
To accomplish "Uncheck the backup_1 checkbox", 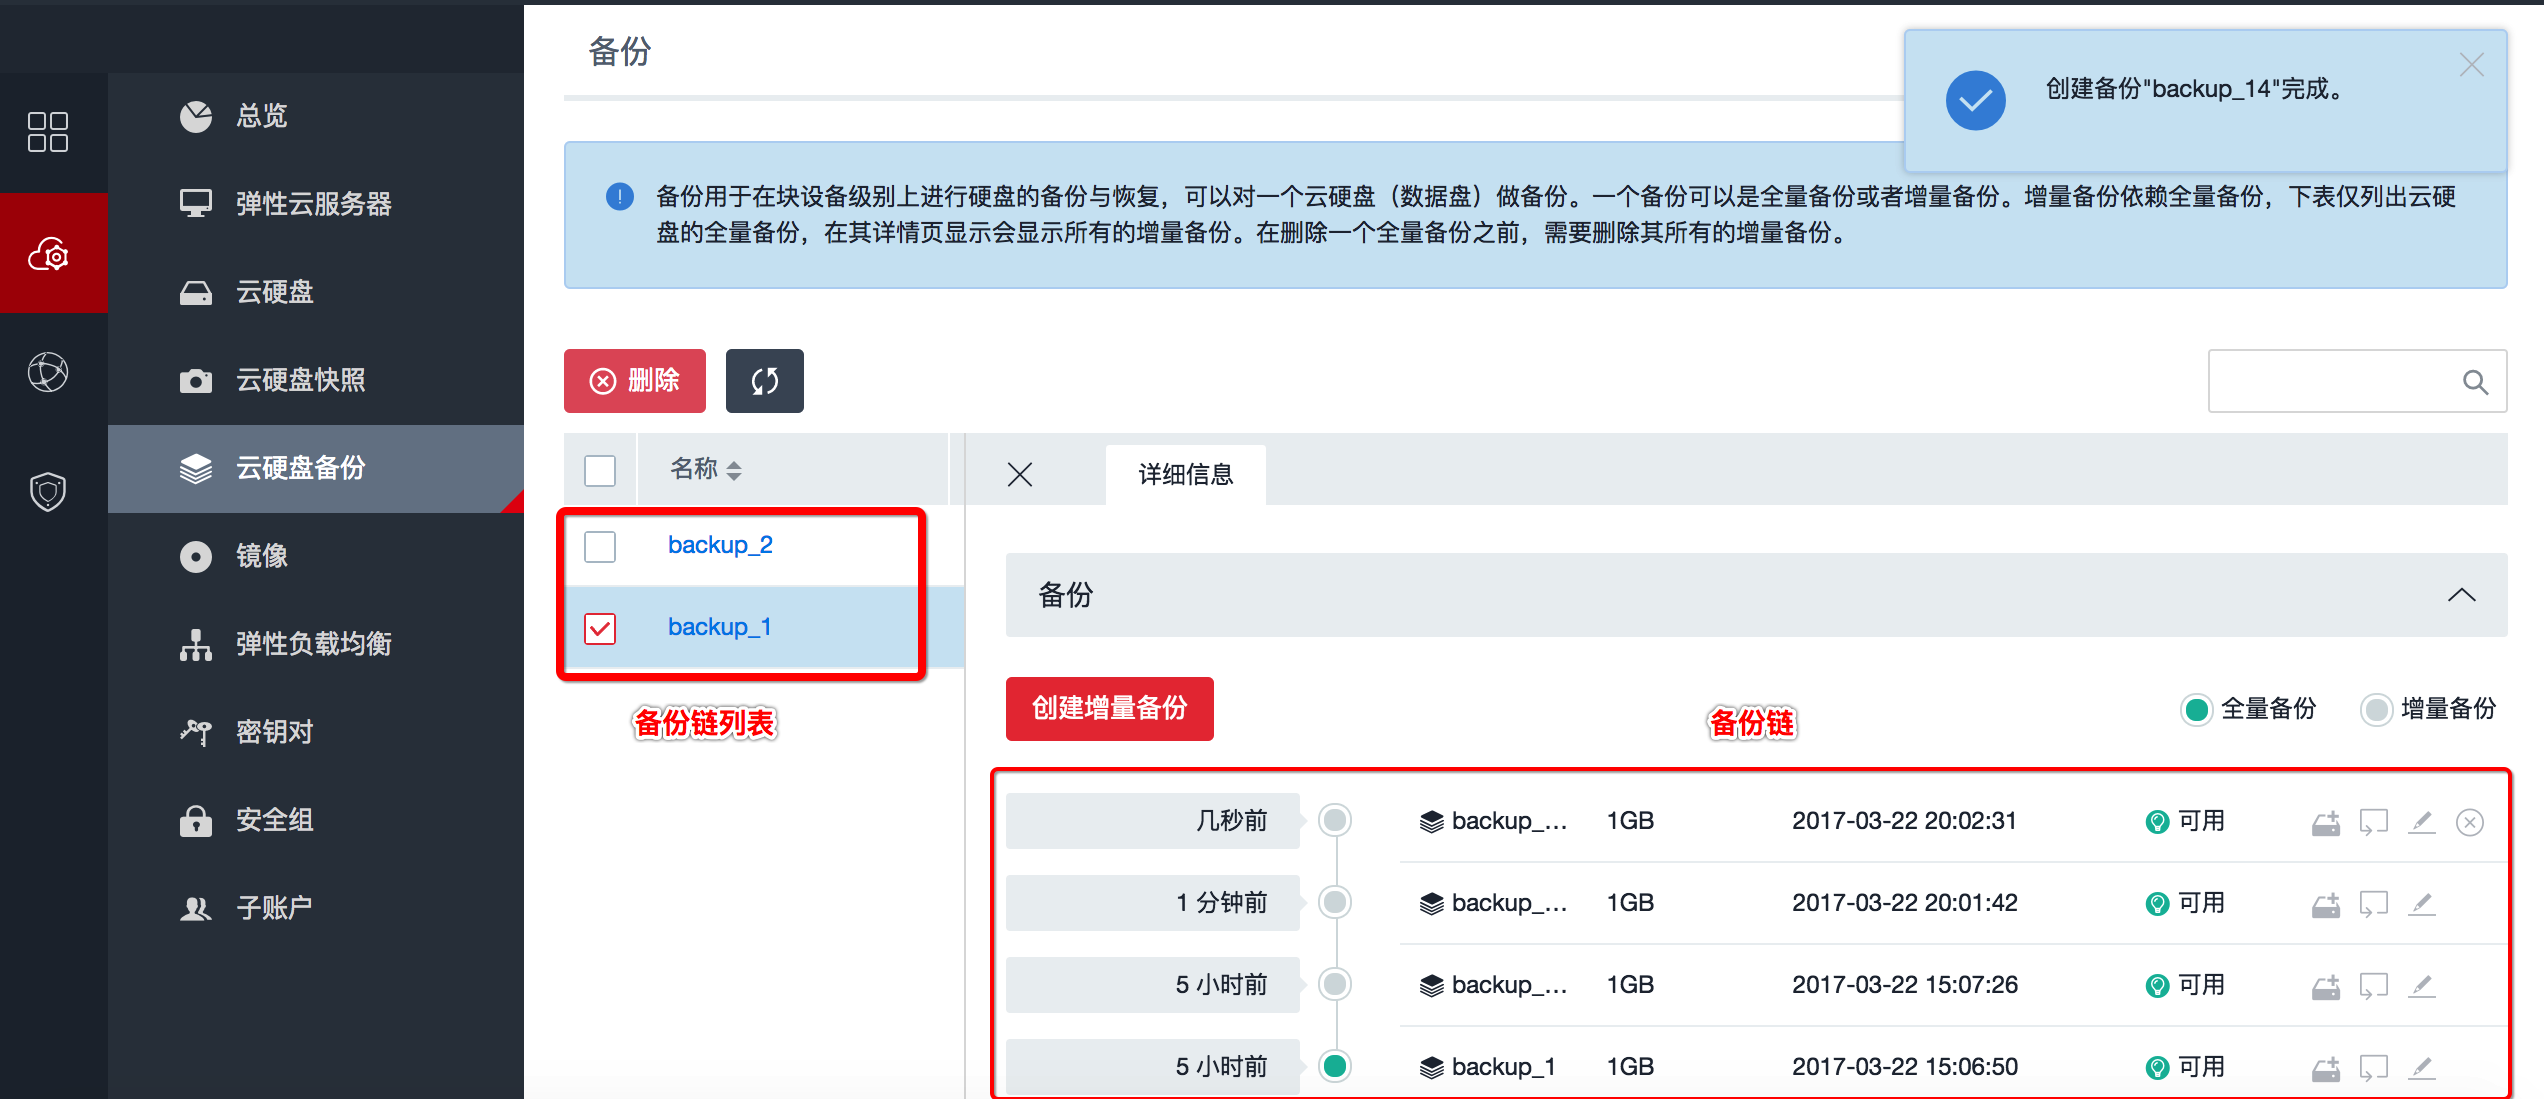I will coord(600,628).
